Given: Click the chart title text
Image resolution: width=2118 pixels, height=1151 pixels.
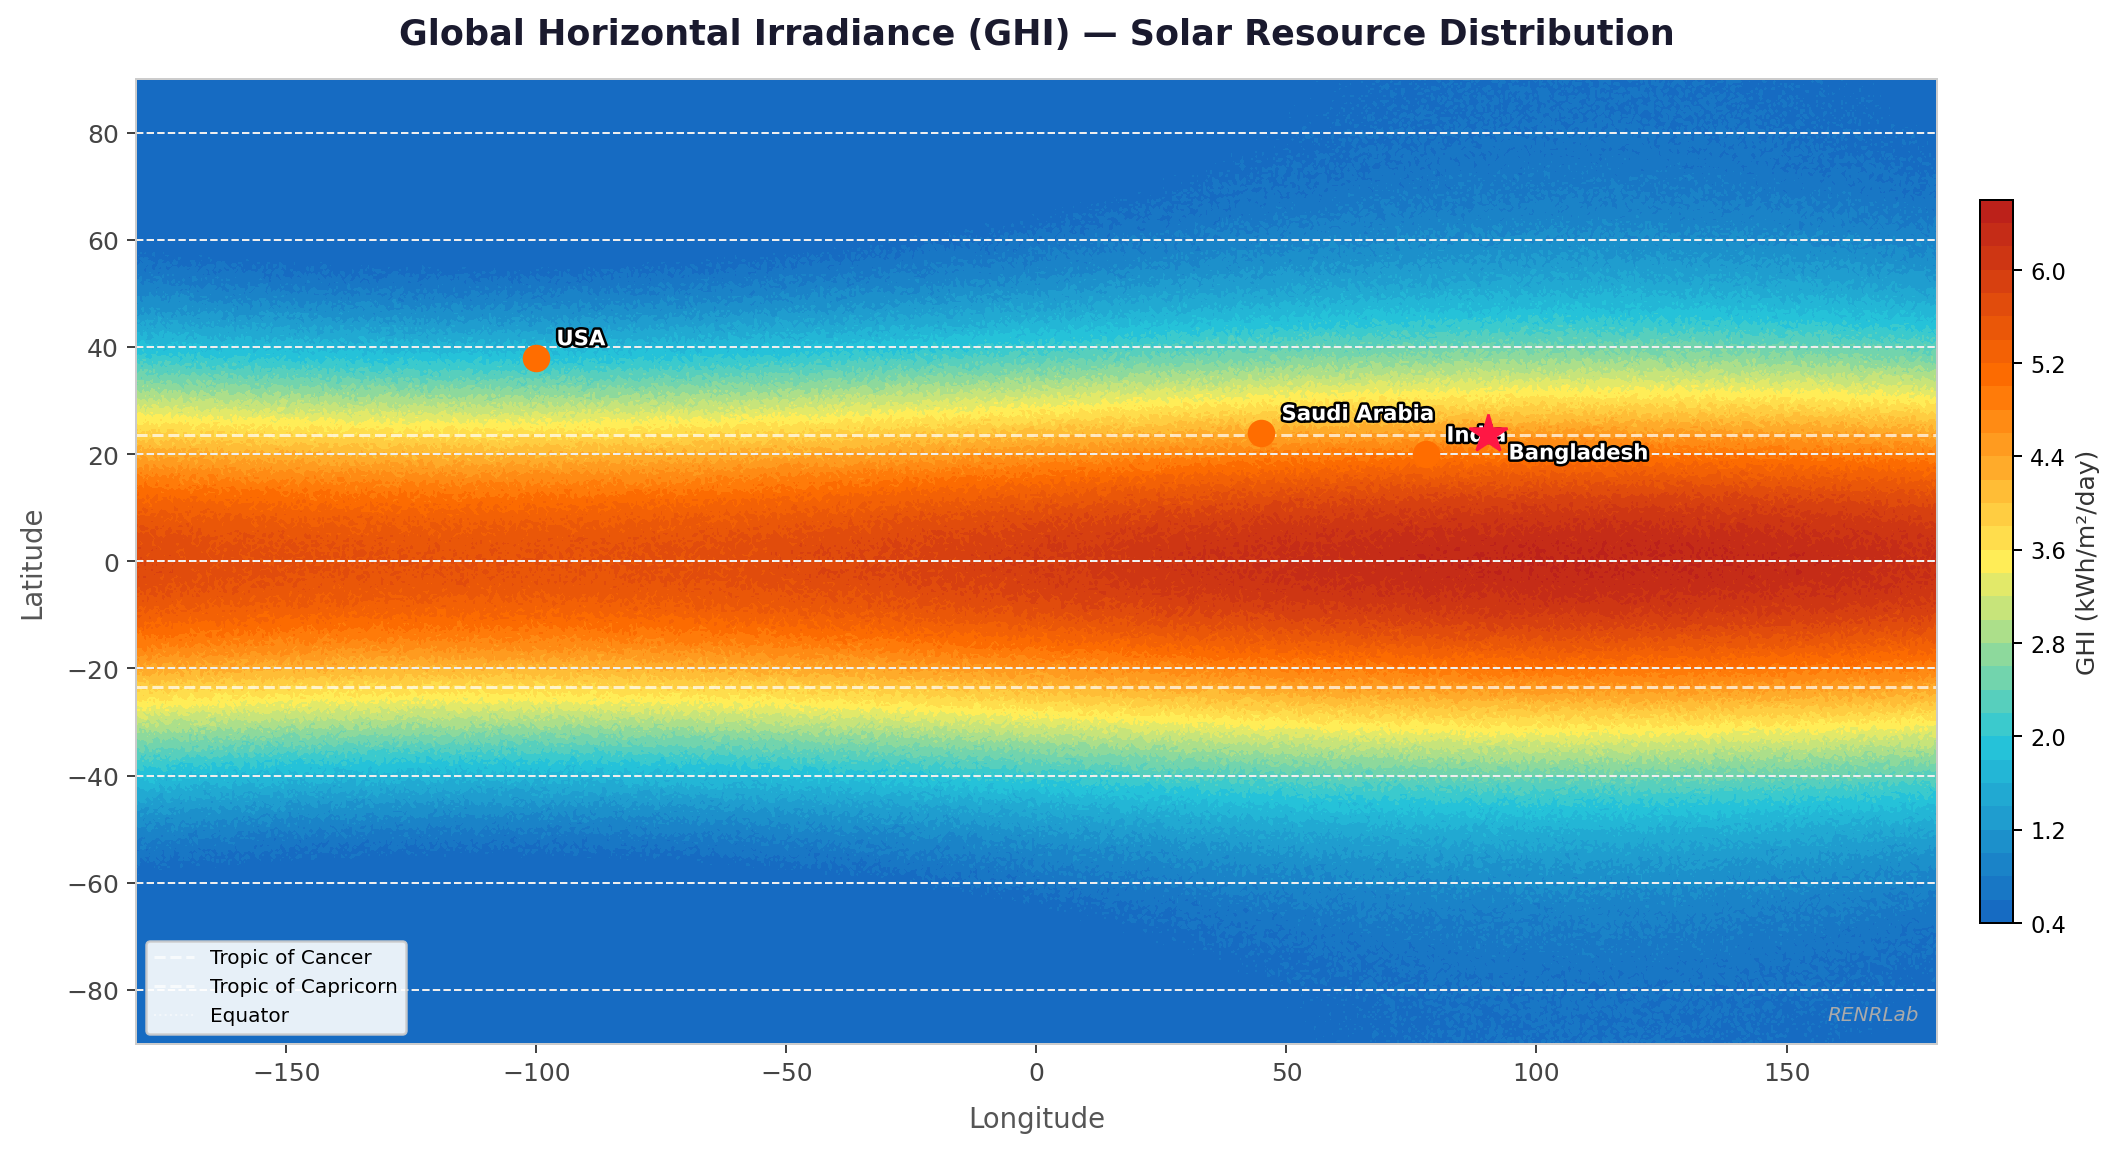Looking at the screenshot, I should (x=1036, y=34).
